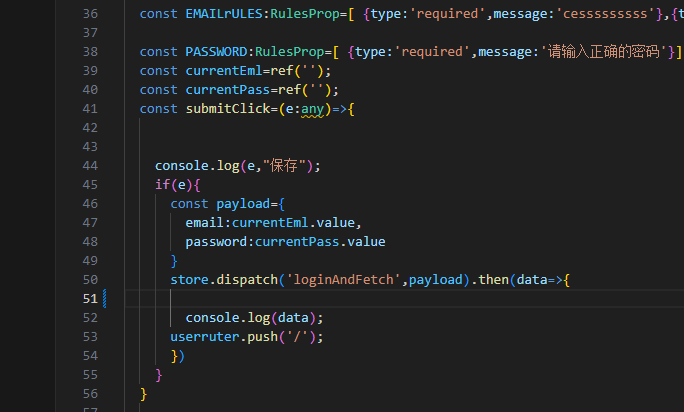Click payload declaration on line 46
This screenshot has height=412, width=684.
243,203
